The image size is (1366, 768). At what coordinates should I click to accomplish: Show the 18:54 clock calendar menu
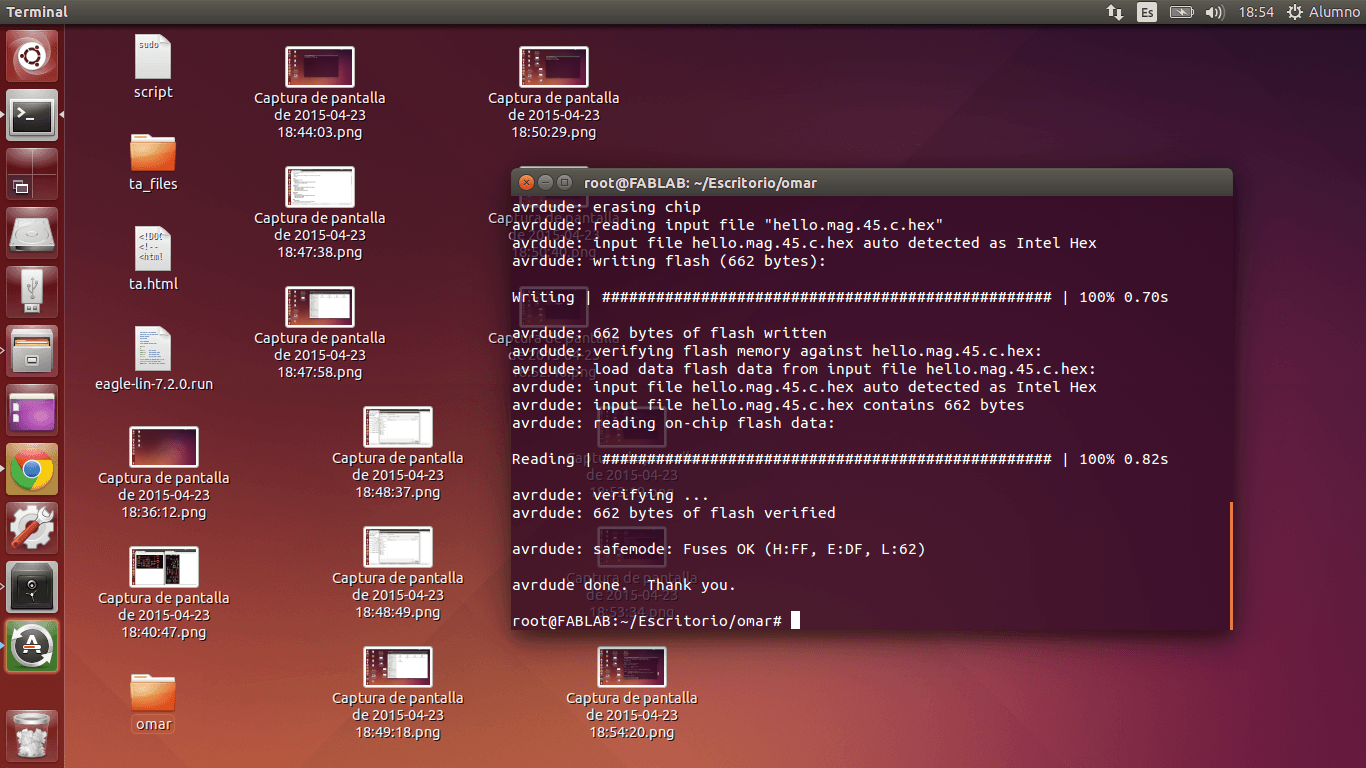point(1256,12)
